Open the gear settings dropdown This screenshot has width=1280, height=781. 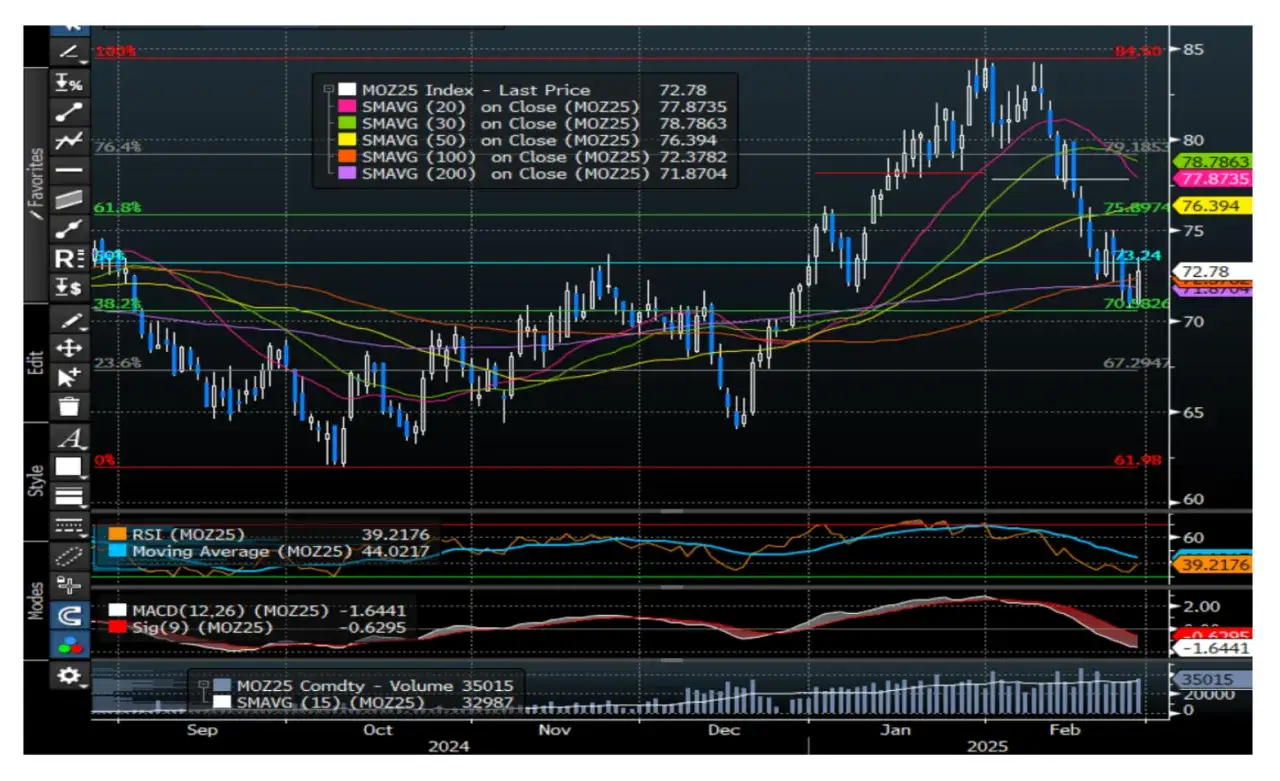(x=69, y=677)
